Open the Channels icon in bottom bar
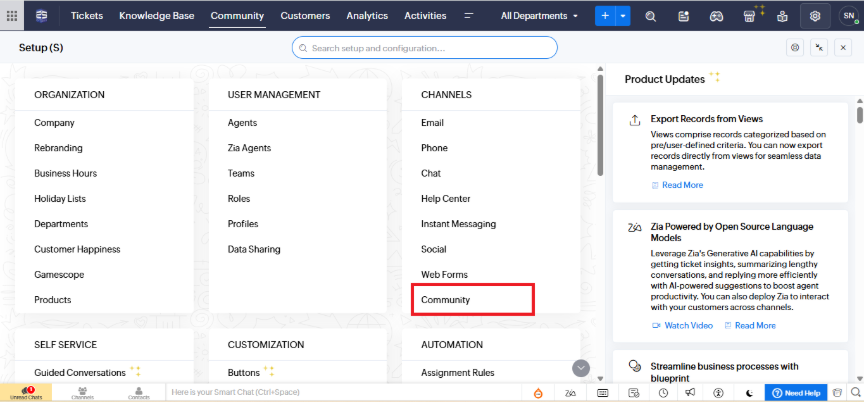 [x=83, y=392]
